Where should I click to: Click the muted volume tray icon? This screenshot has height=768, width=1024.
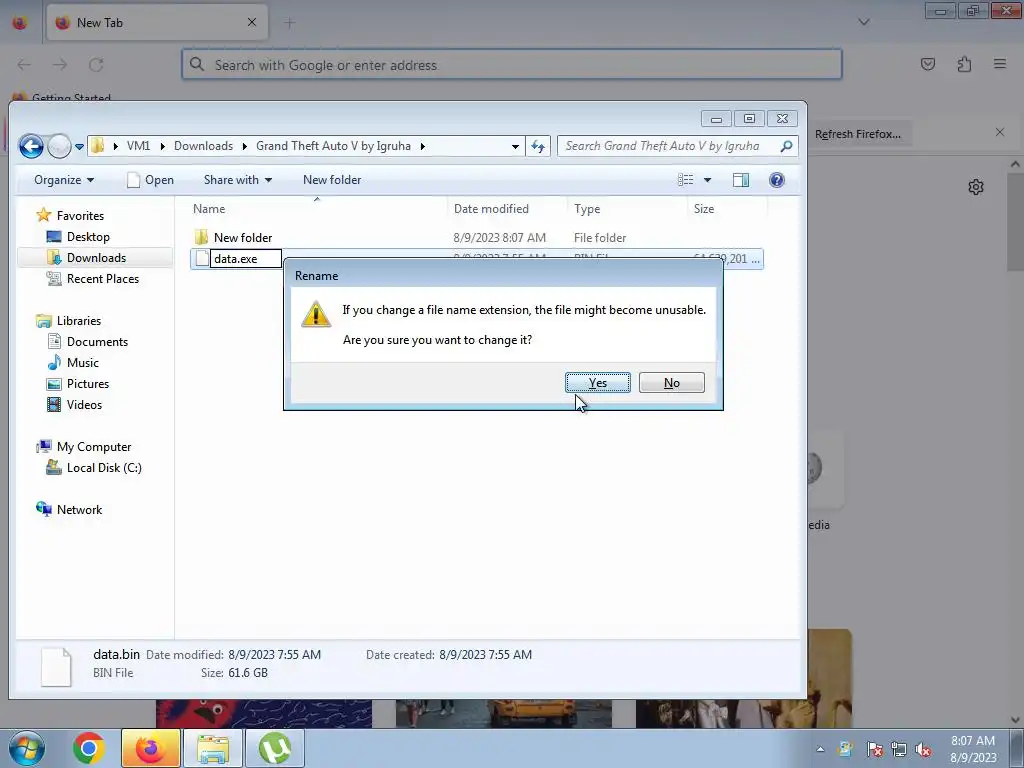click(923, 749)
